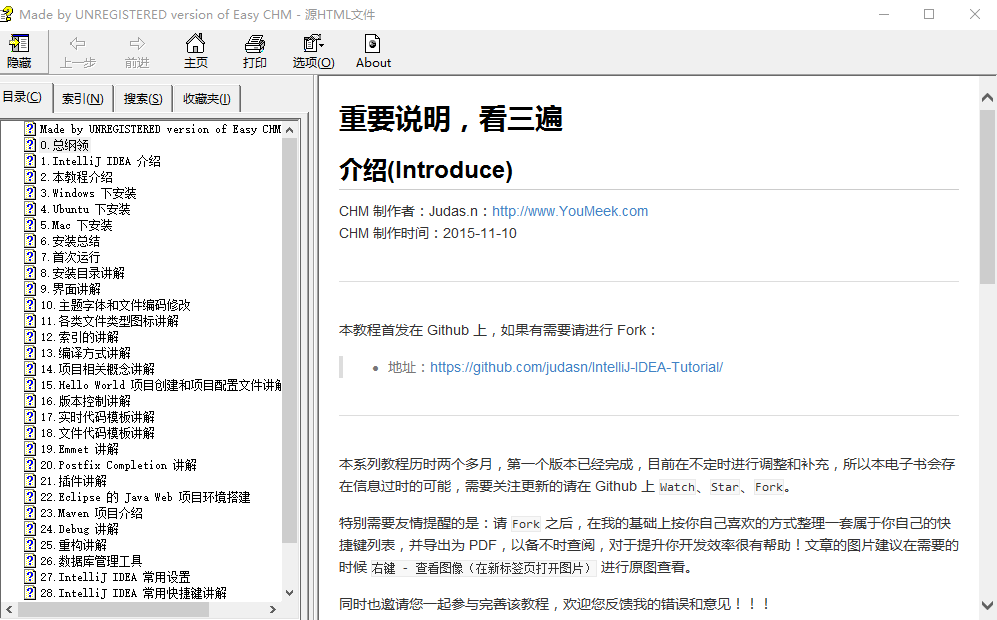Click the Back (上一步) arrow icon

coord(77,44)
